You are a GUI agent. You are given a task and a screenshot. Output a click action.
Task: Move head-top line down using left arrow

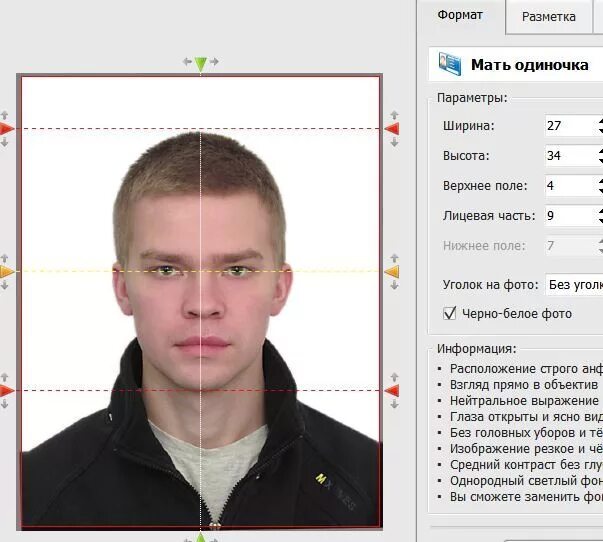(x=5, y=143)
